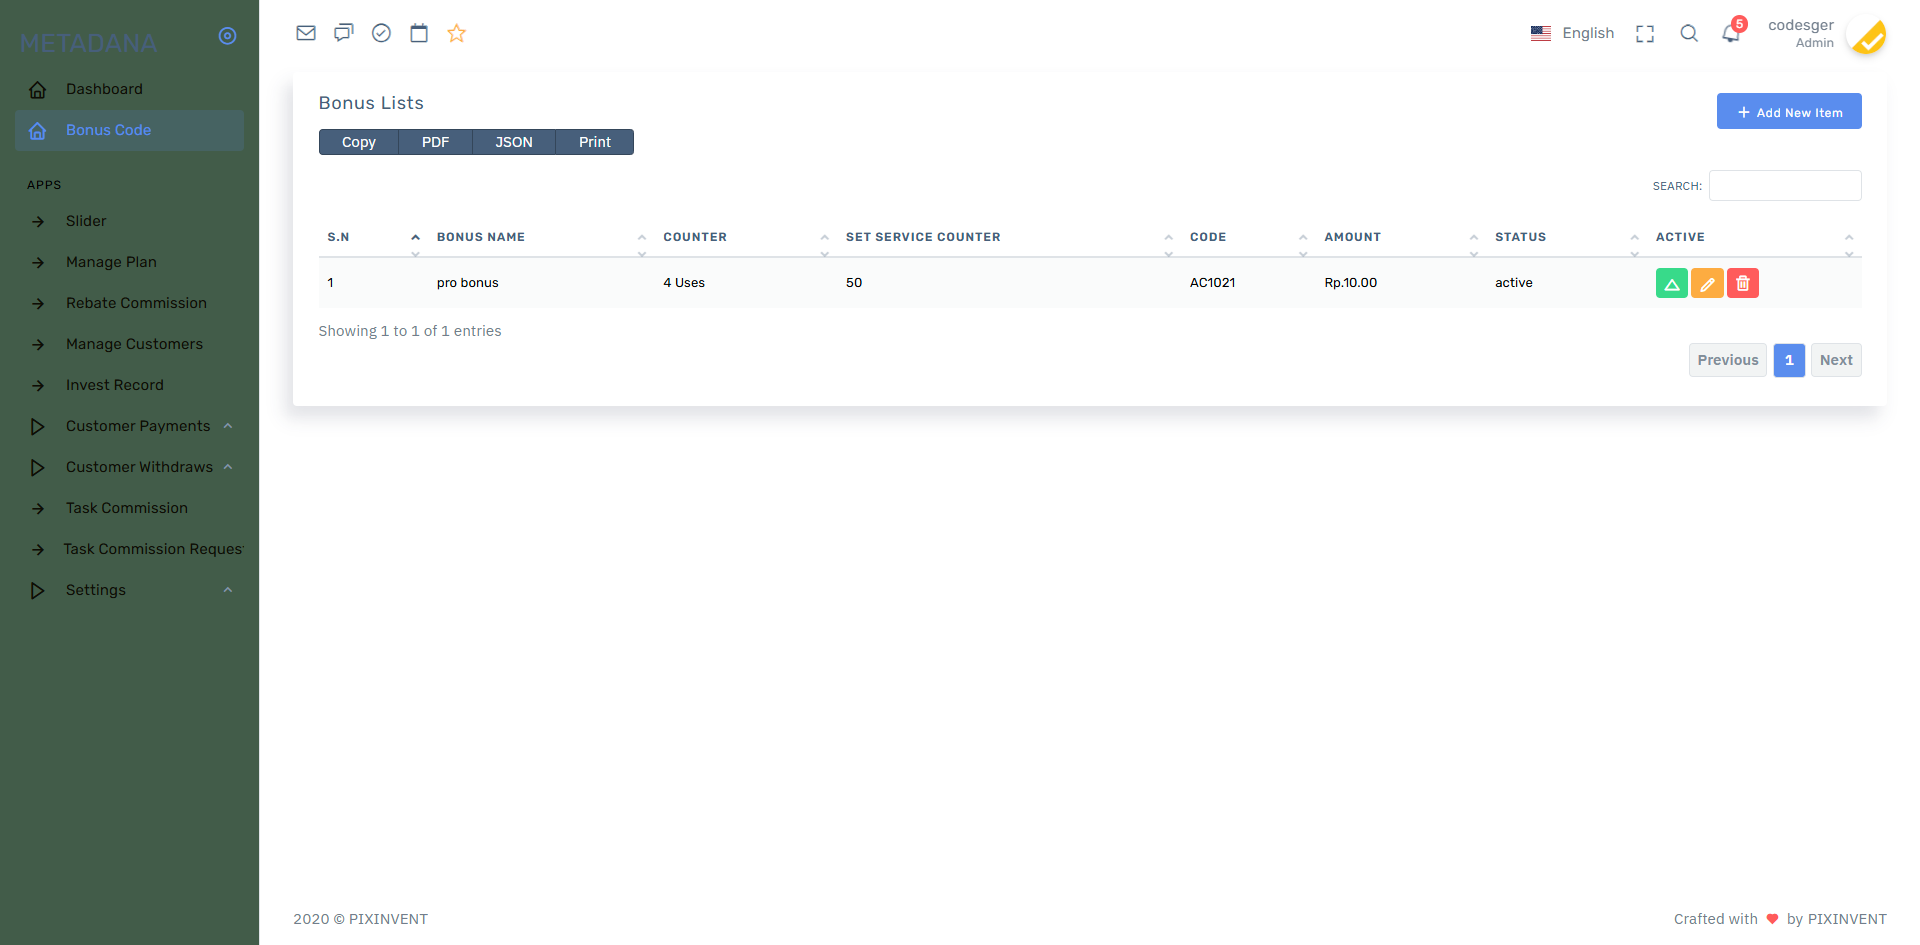Open Dashboard menu item
1920x945 pixels.
click(129, 89)
